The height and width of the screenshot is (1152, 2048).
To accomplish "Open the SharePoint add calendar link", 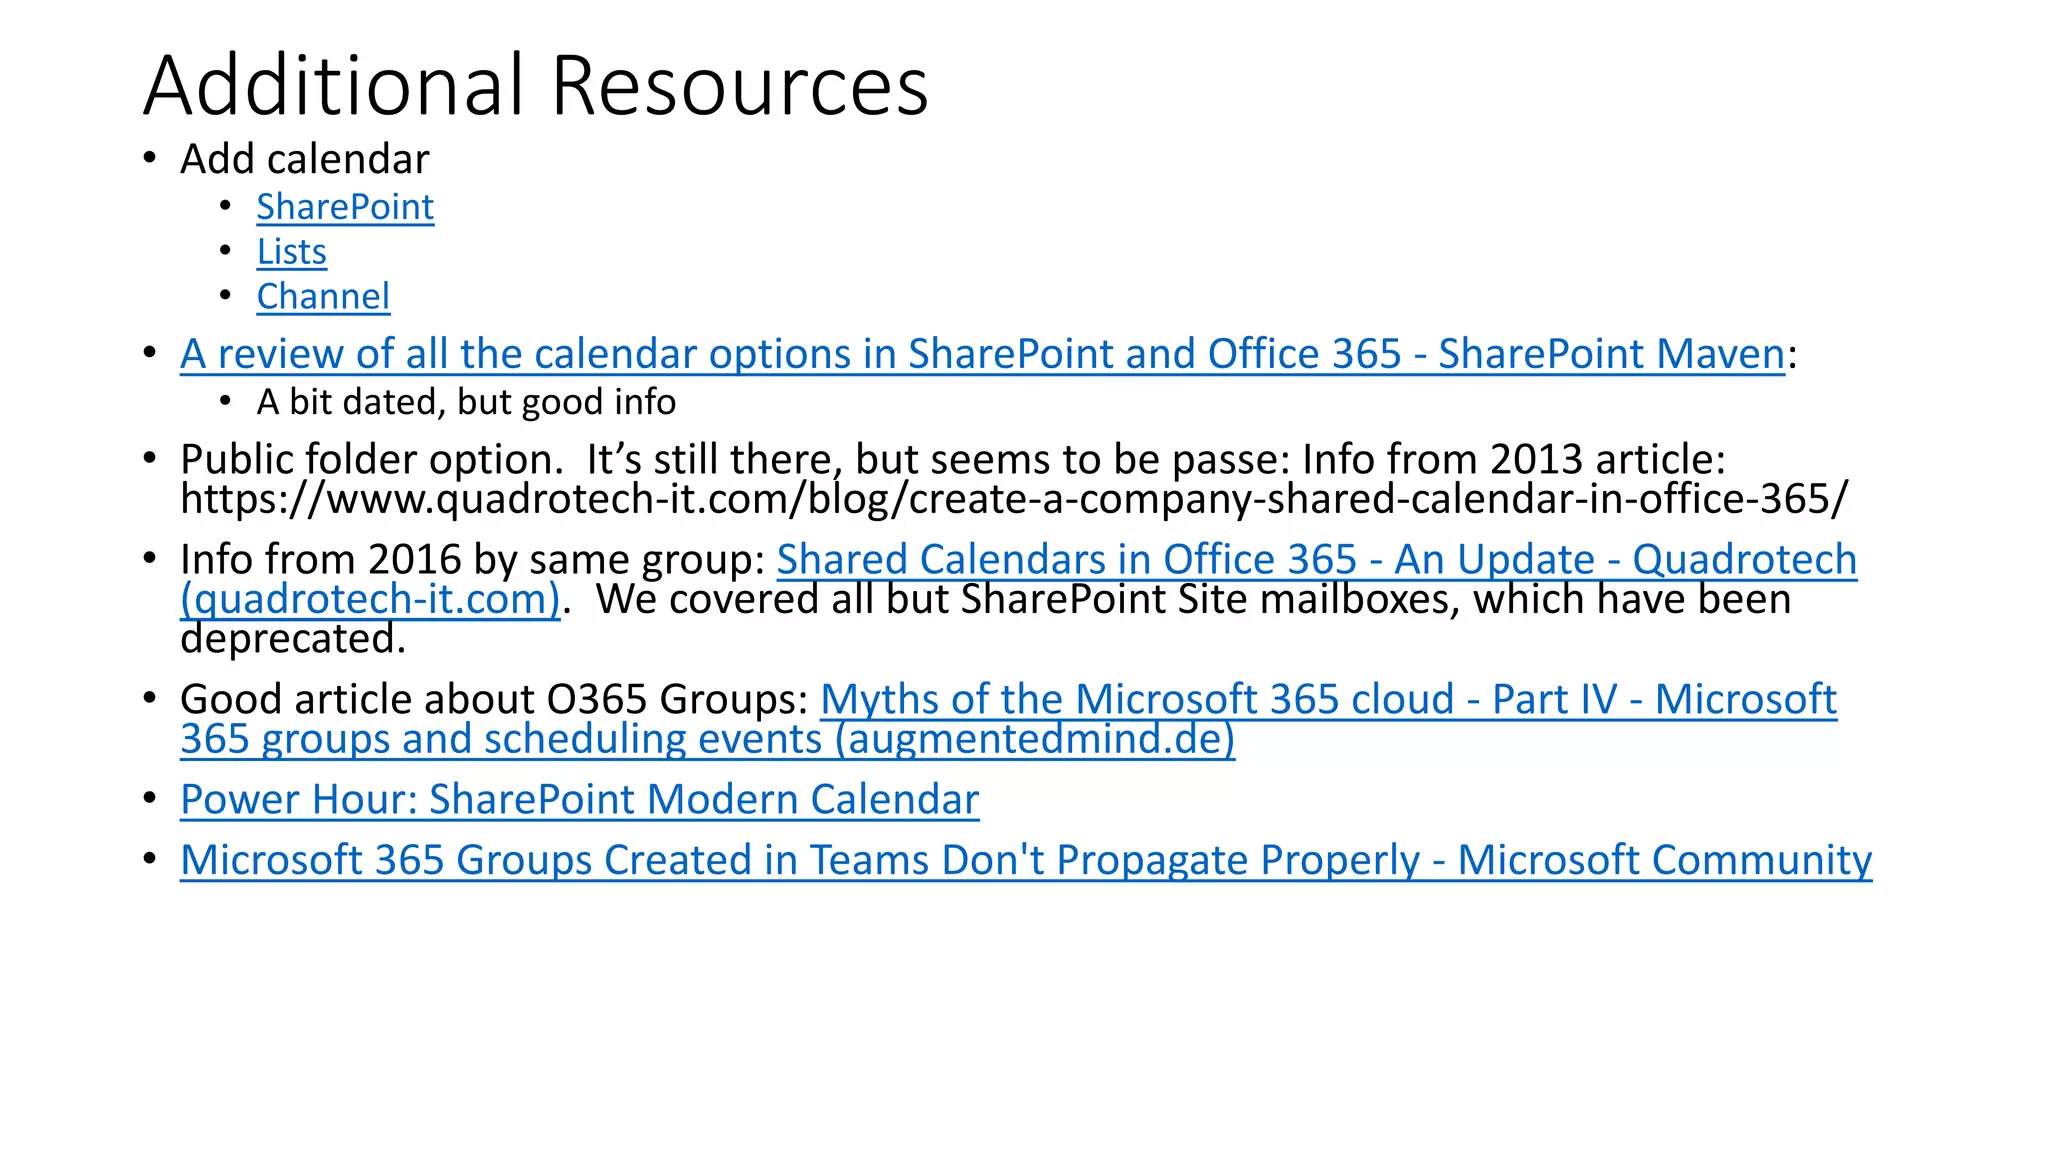I will (345, 207).
